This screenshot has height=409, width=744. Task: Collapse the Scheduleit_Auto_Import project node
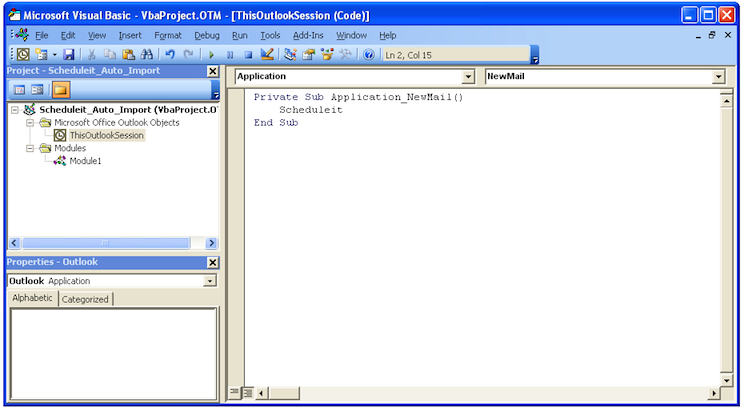(15, 110)
